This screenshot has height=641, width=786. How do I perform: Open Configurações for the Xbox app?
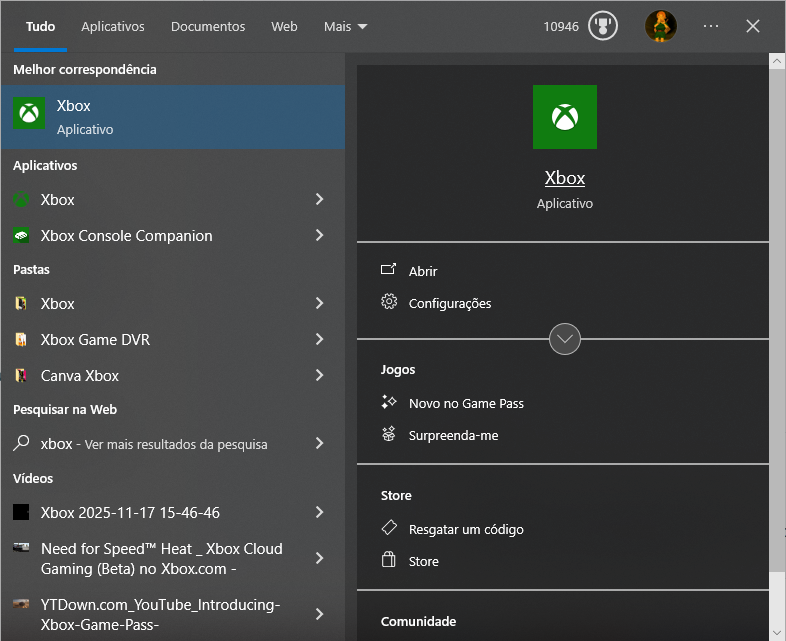point(449,303)
